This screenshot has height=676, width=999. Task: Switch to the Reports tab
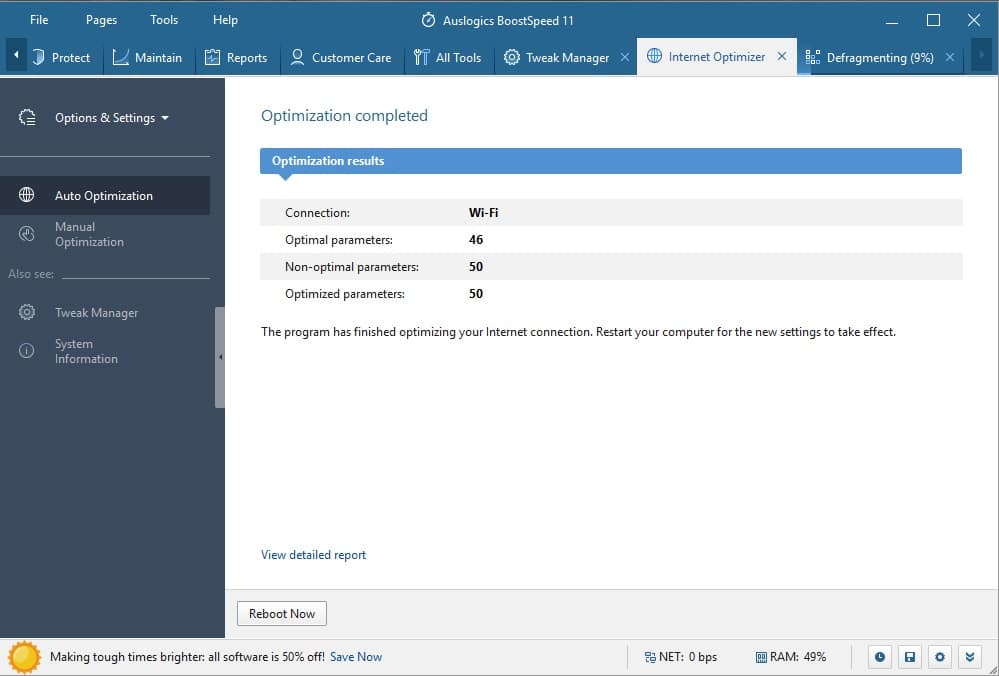[x=236, y=57]
